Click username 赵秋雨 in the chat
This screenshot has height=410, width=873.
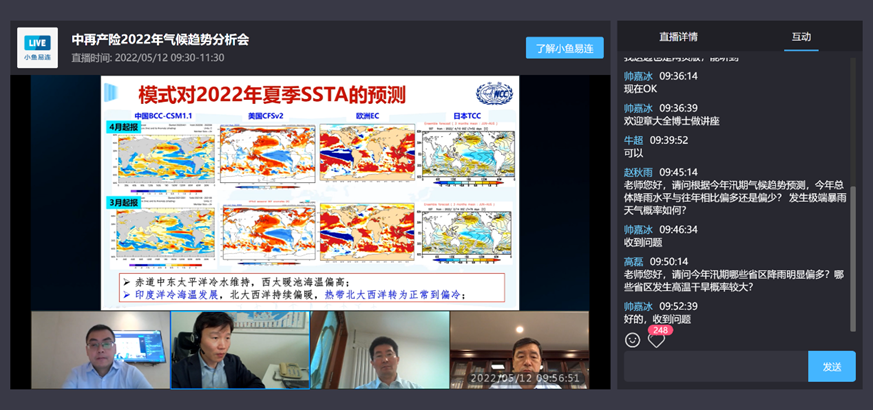pos(637,172)
